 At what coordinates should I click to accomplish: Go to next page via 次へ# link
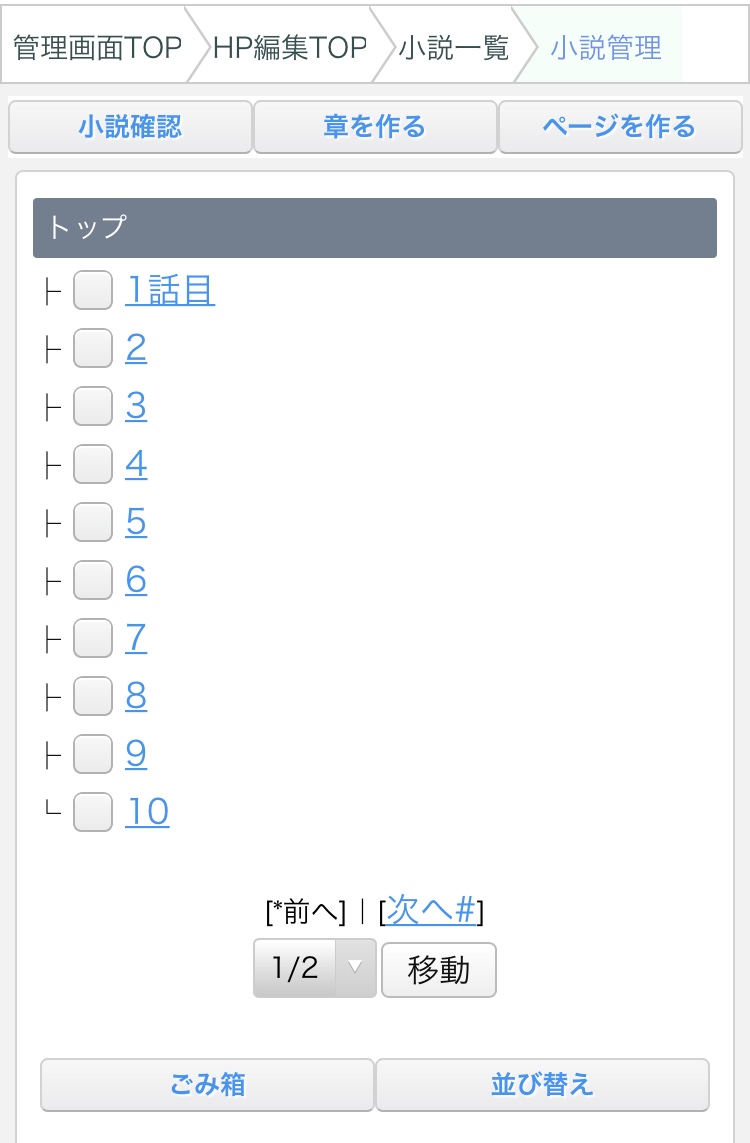[430, 910]
